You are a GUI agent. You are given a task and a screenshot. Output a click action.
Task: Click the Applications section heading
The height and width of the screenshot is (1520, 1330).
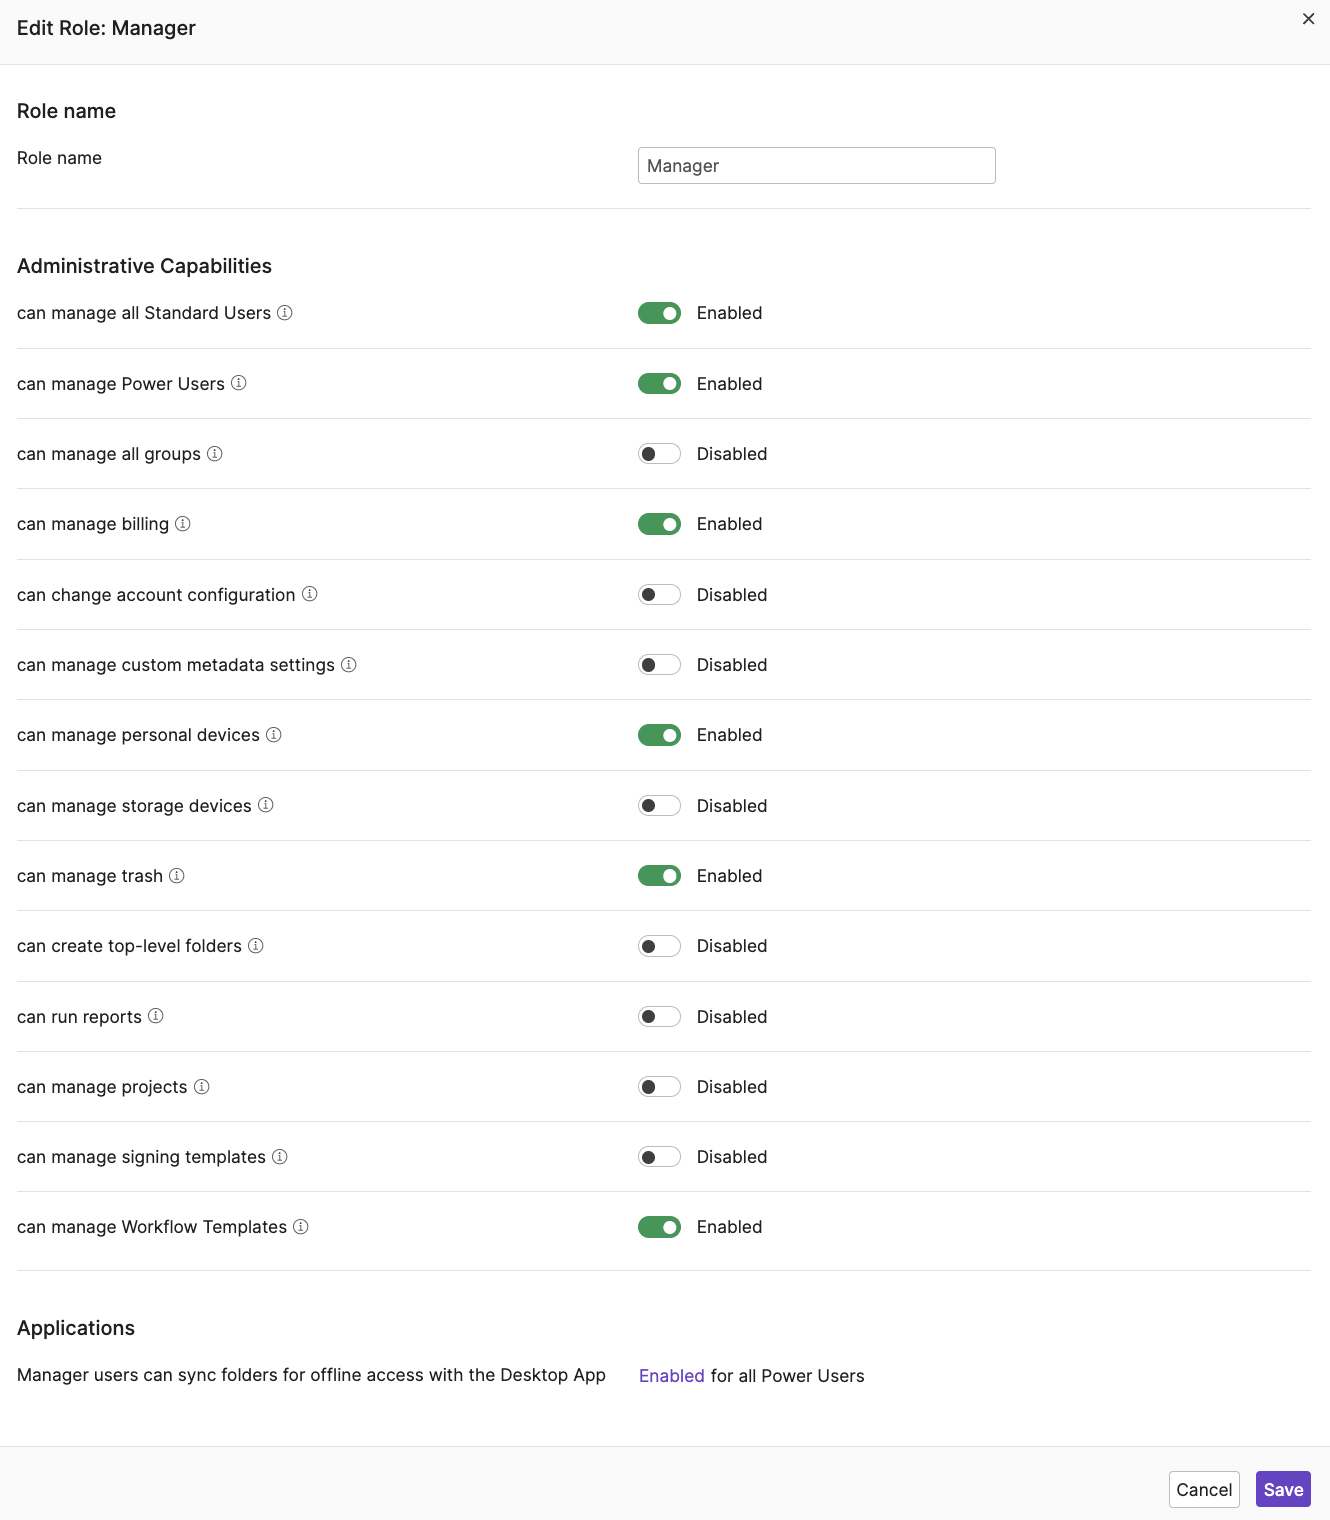pyautogui.click(x=76, y=1328)
